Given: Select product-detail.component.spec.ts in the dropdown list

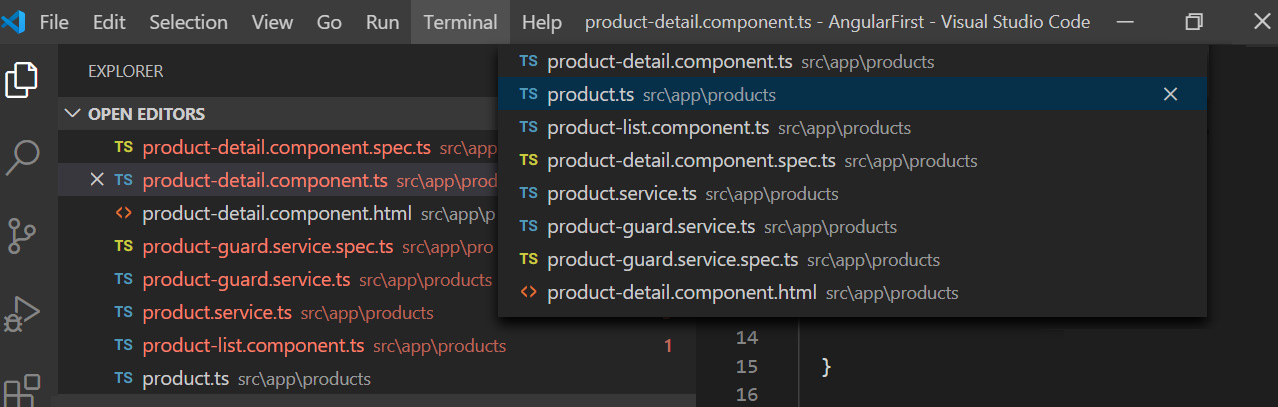Looking at the screenshot, I should coord(852,161).
